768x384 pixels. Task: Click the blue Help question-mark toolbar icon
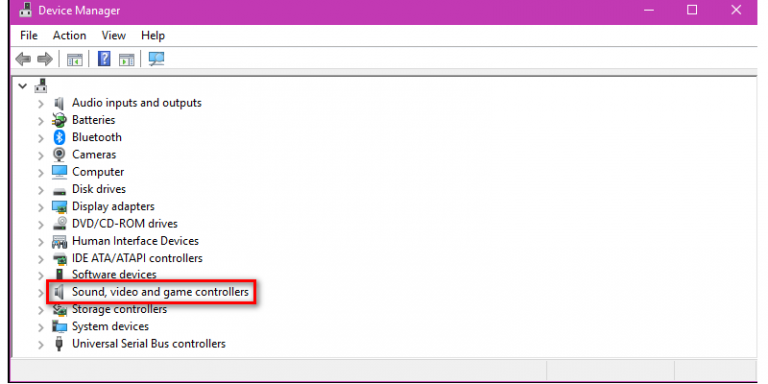104,59
